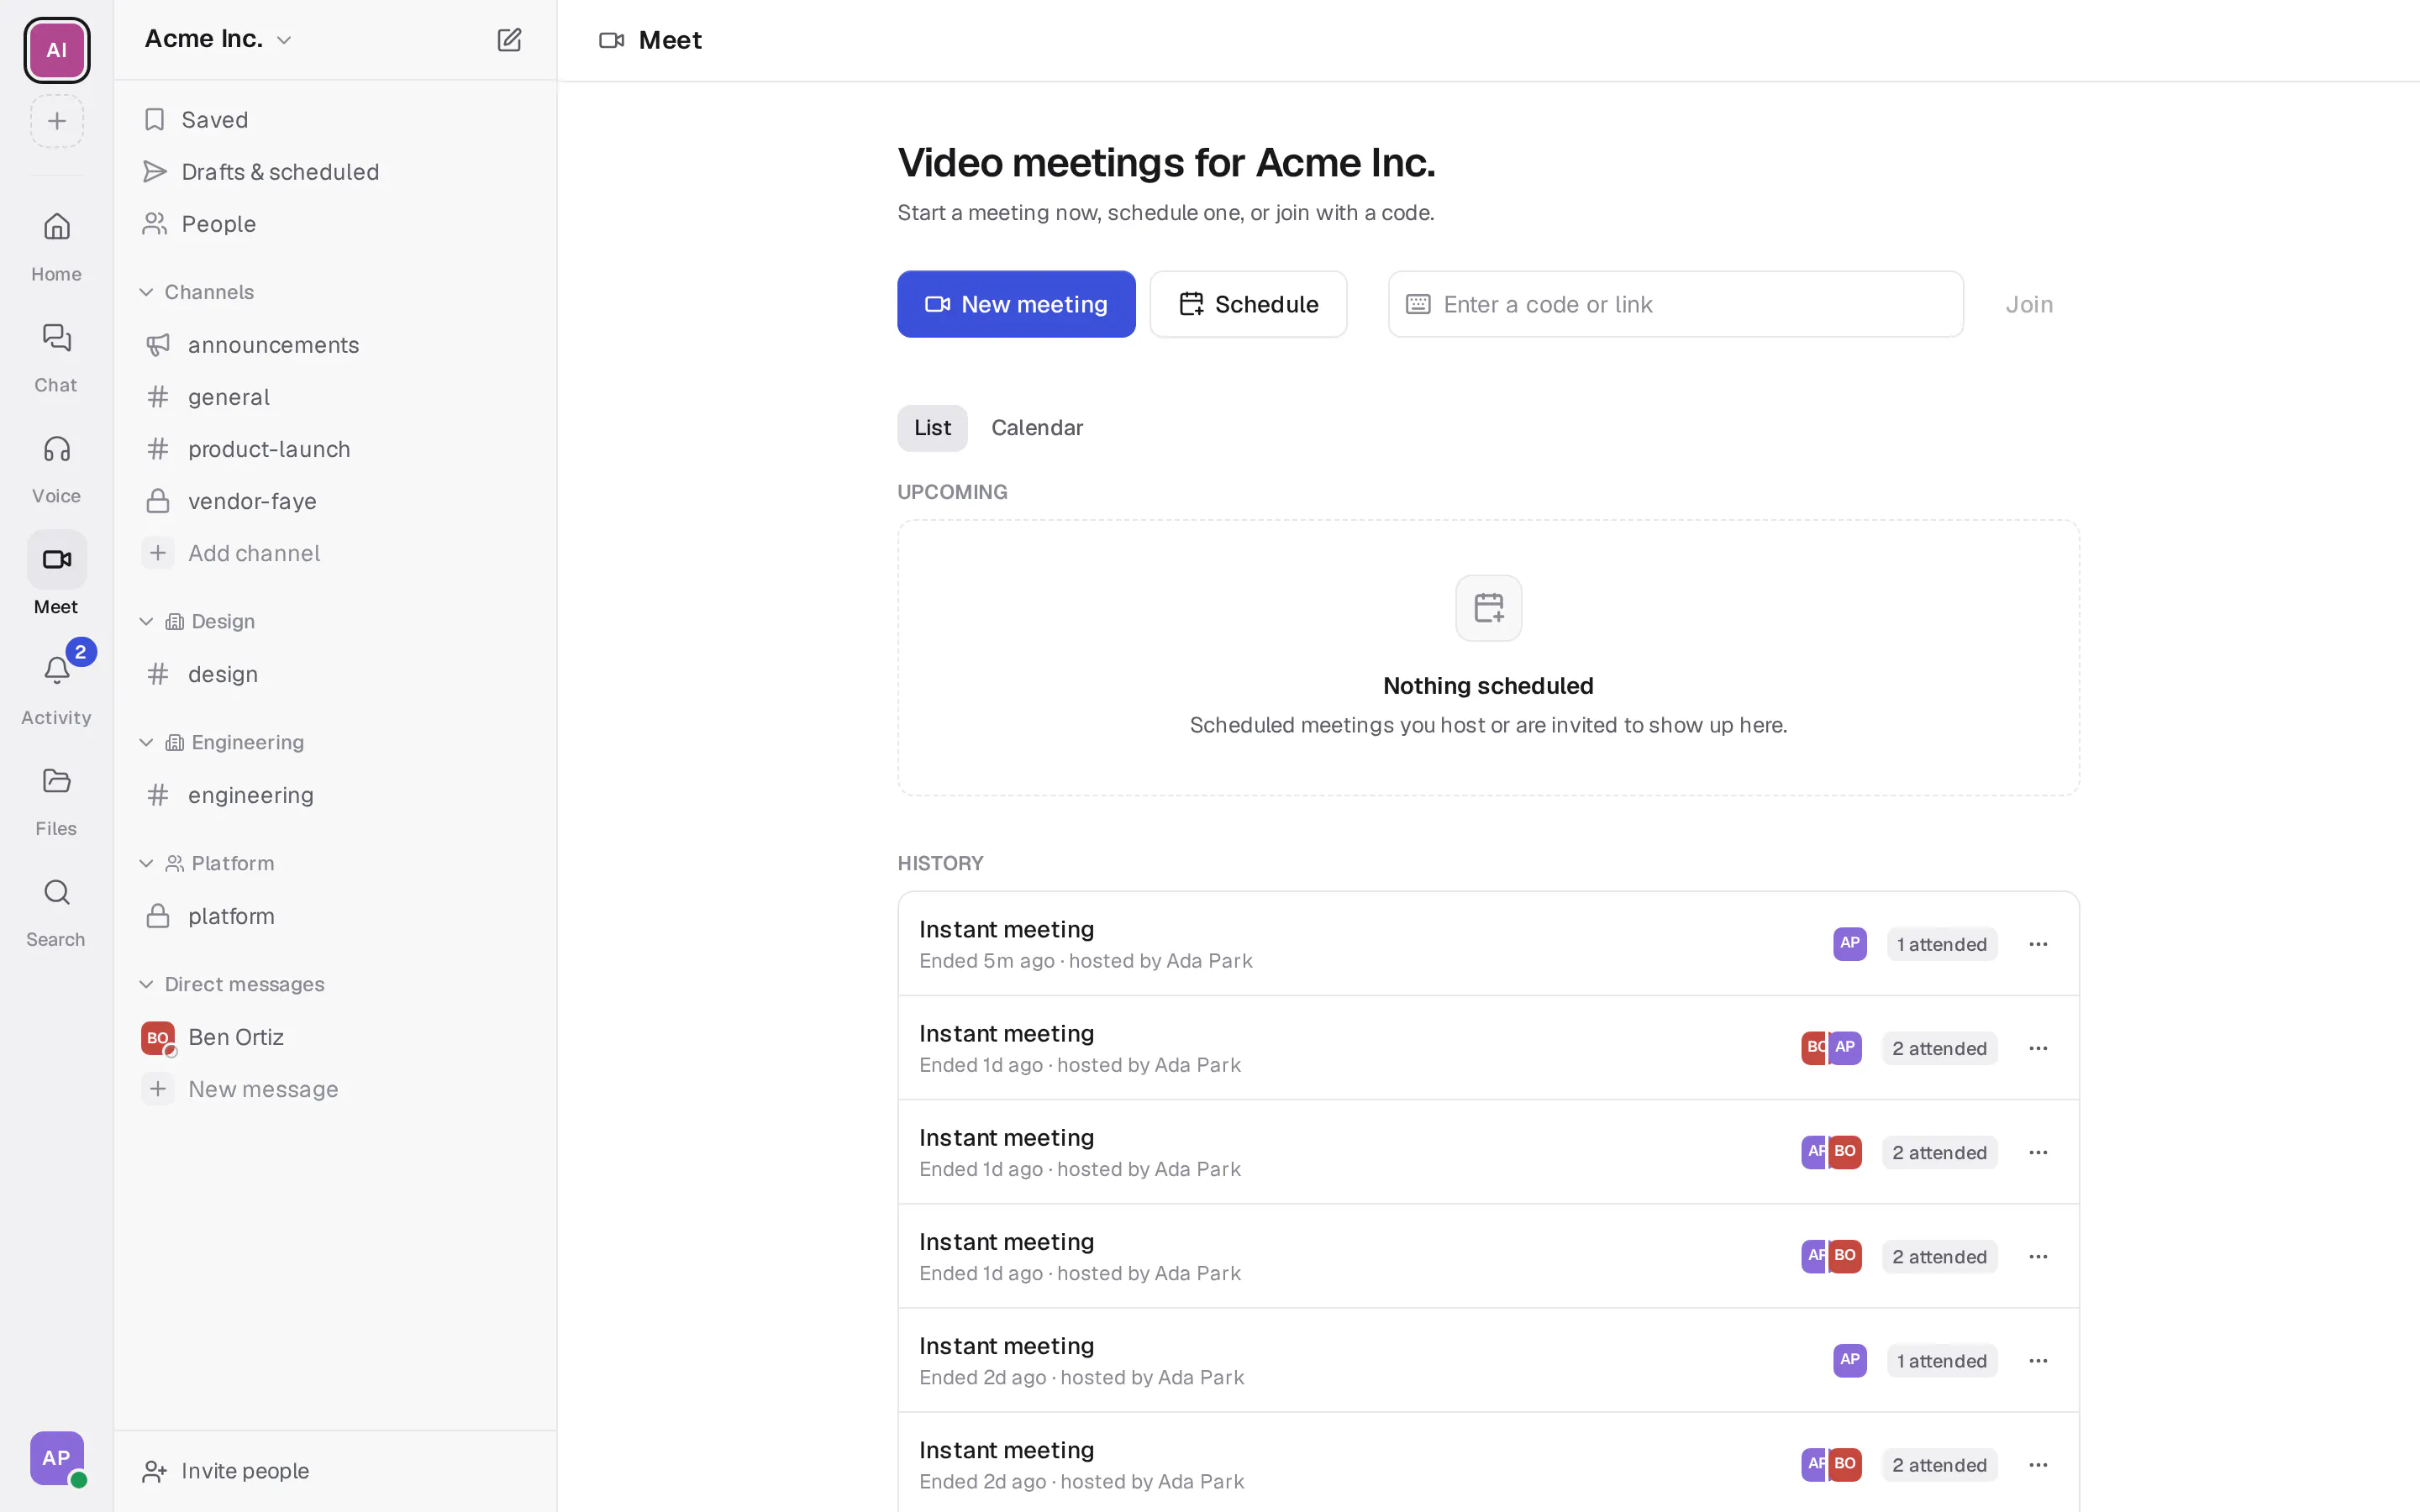The width and height of the screenshot is (2420, 1512).
Task: Click the Join button
Action: [2029, 304]
